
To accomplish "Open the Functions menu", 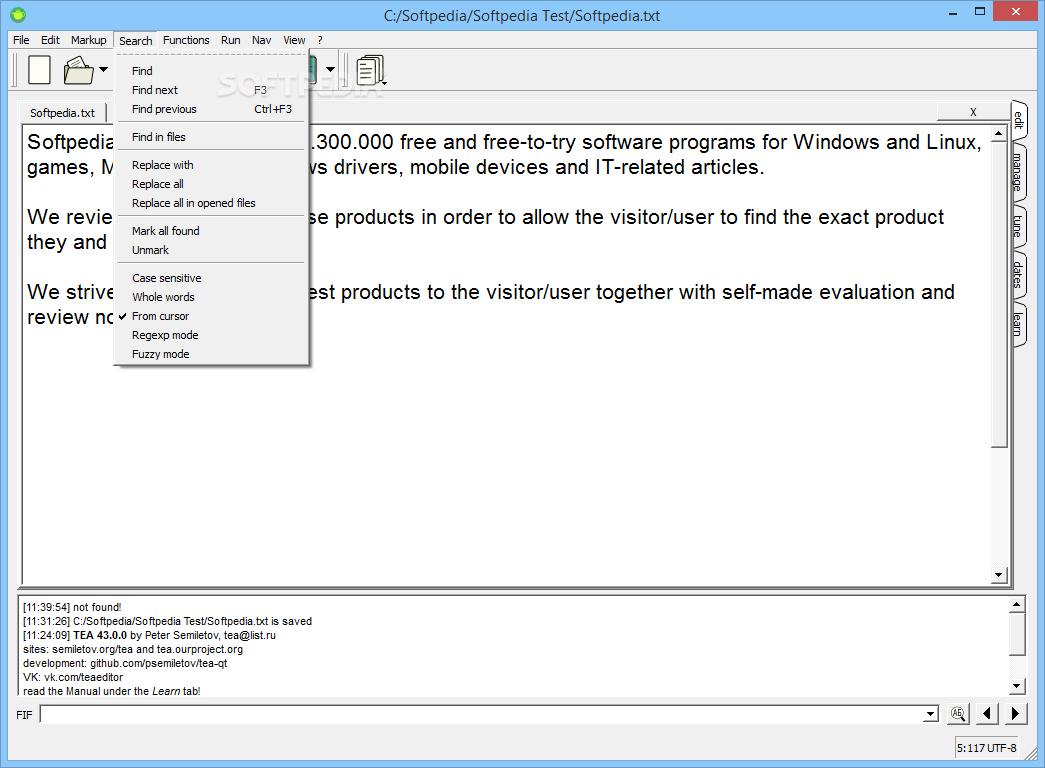I will coord(186,40).
